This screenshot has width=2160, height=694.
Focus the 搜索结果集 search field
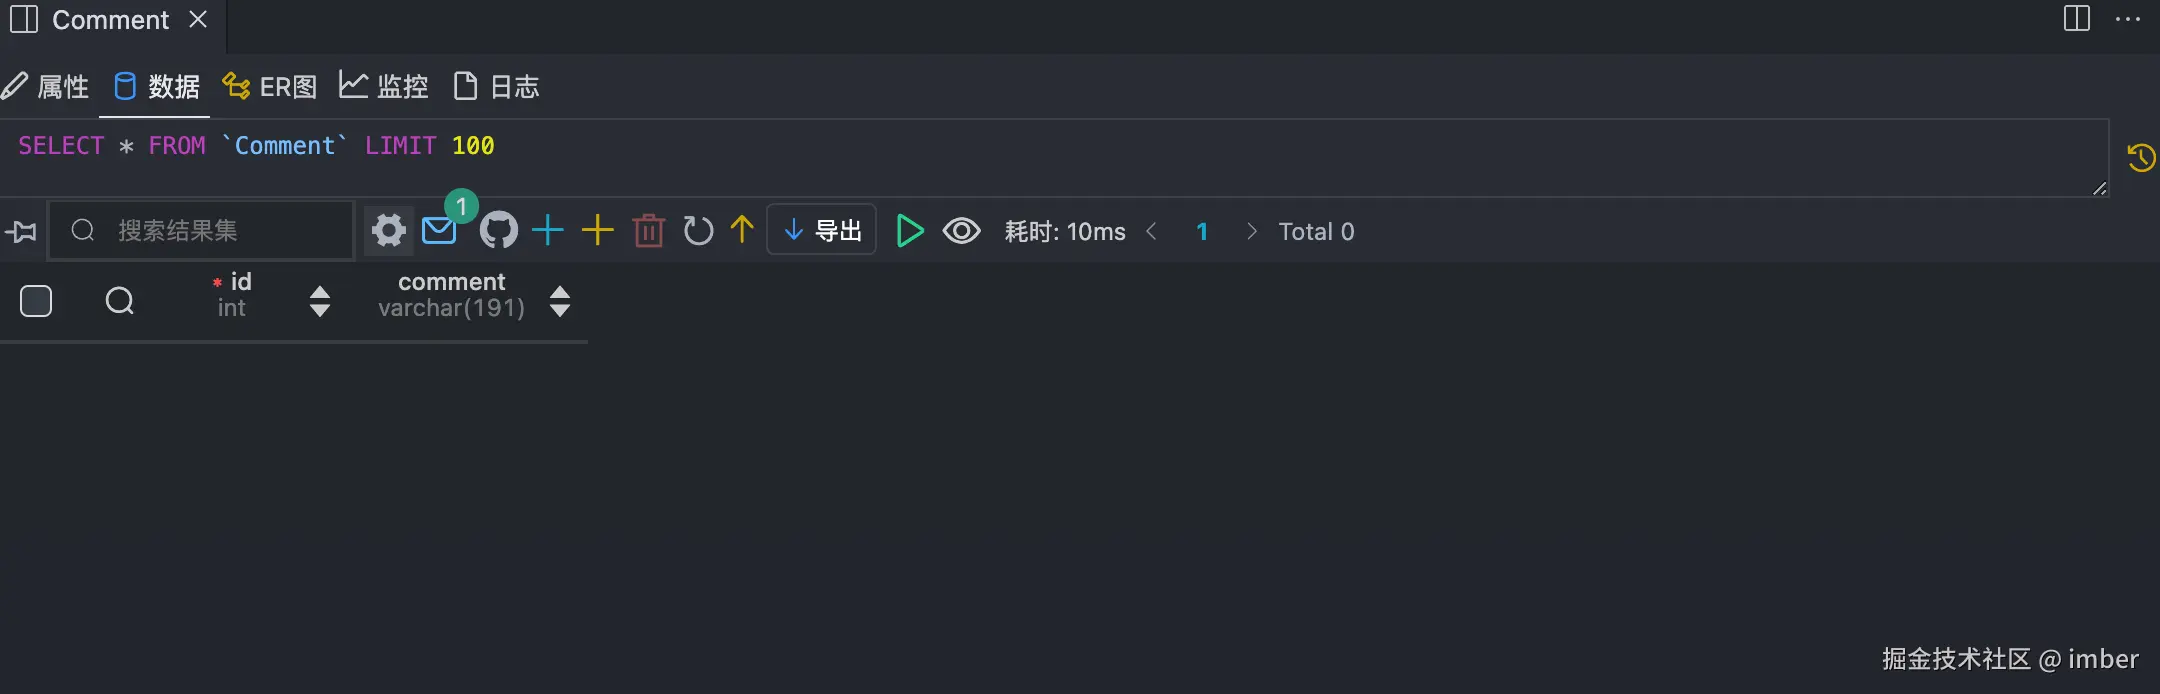(x=220, y=231)
